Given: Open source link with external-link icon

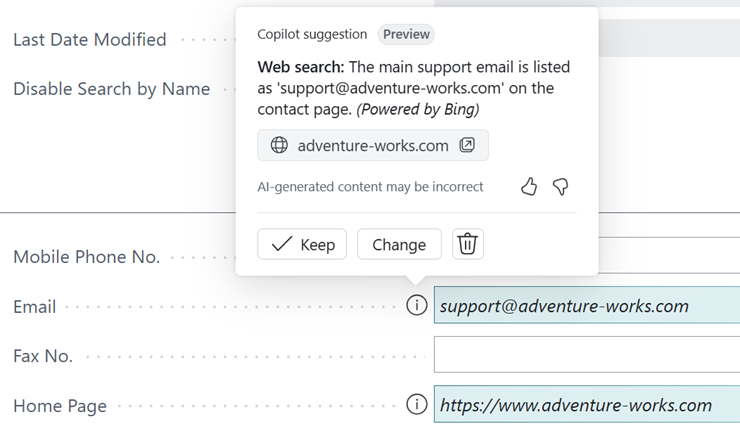Looking at the screenshot, I should (467, 145).
